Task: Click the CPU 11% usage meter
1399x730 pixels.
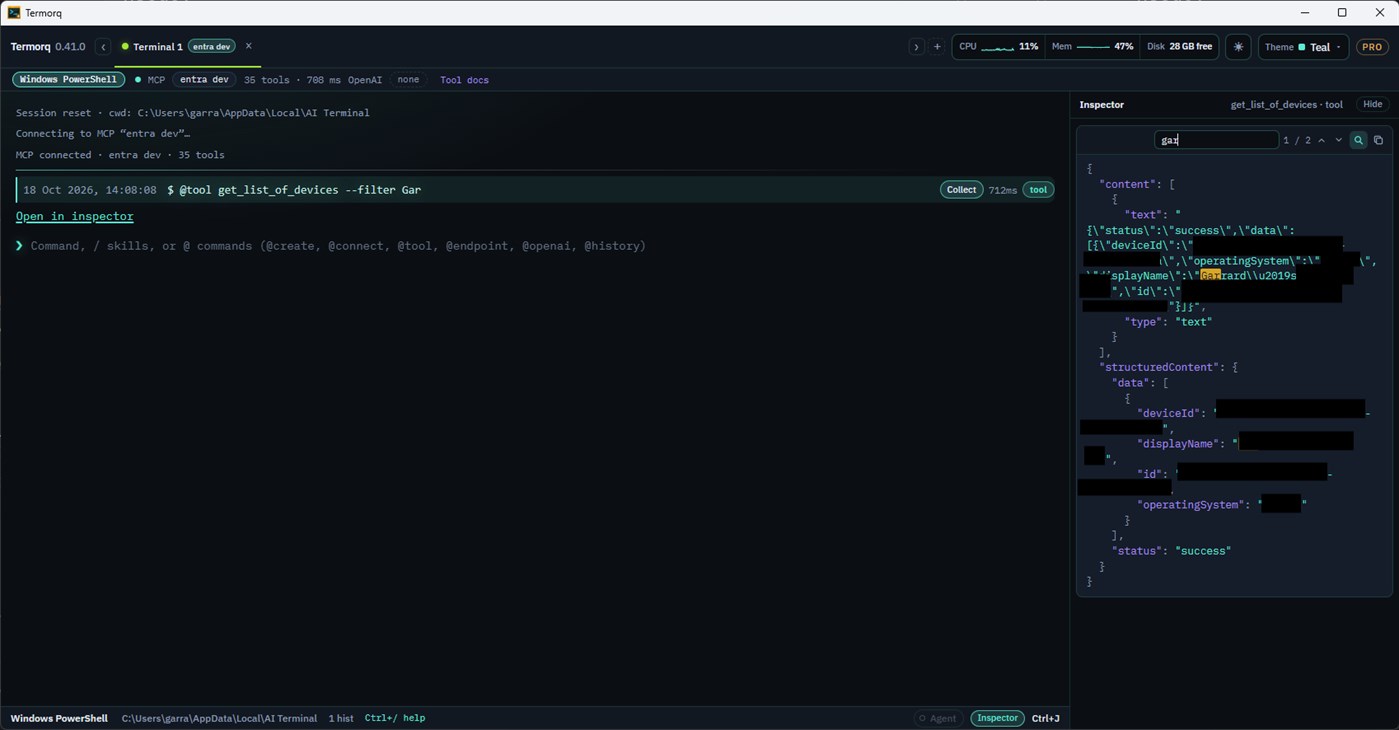Action: coord(998,47)
